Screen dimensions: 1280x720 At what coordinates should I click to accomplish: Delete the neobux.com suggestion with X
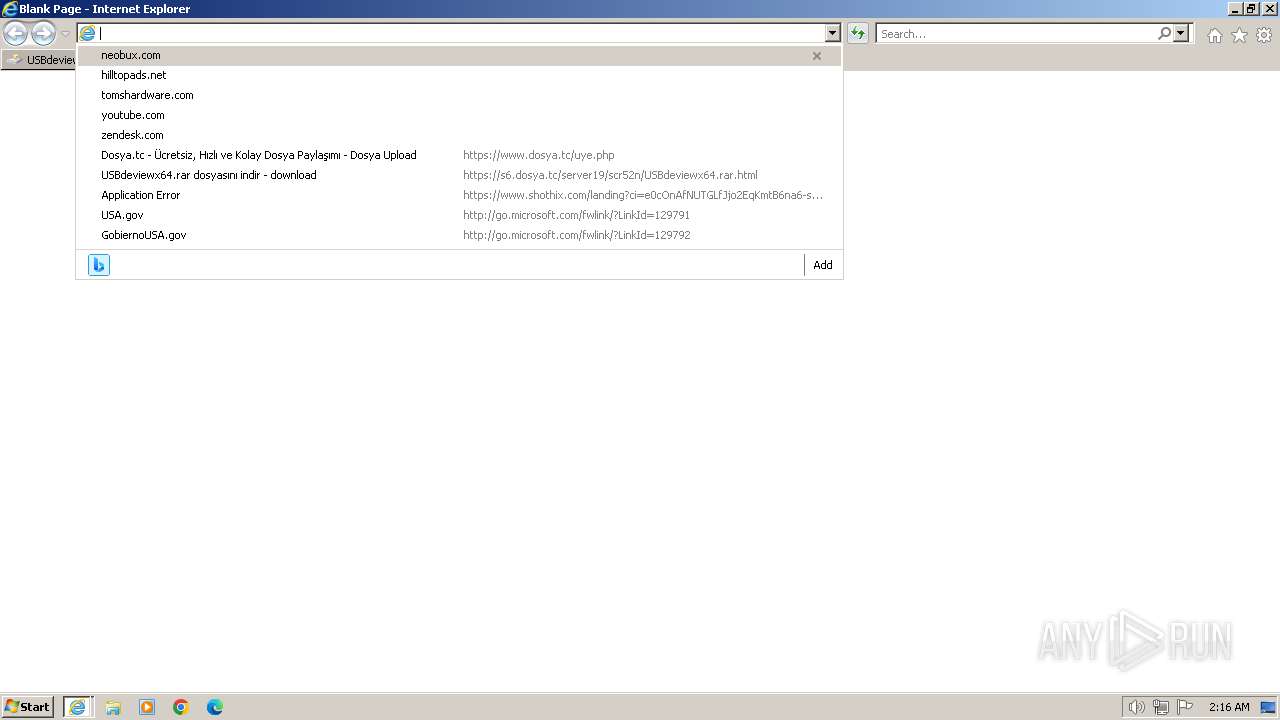point(817,56)
